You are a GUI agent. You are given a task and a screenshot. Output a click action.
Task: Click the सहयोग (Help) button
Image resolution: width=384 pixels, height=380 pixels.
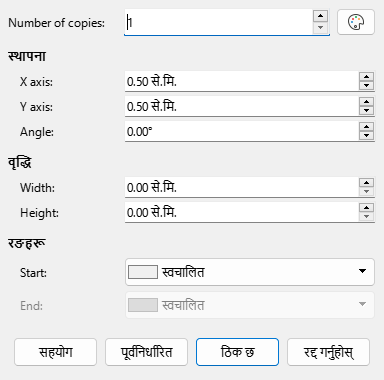coord(55,352)
